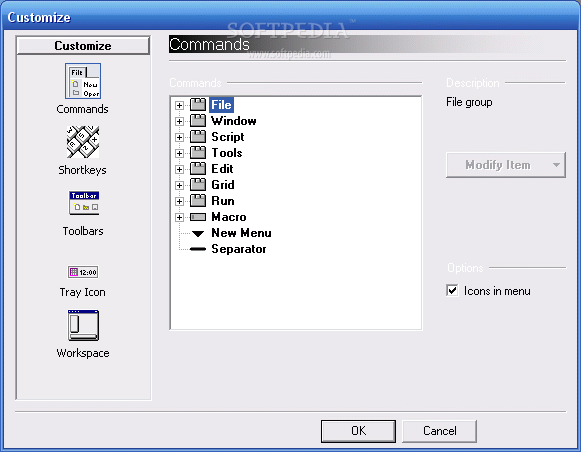Screen dimensions: 581x452
Task: Select the Edit tree item
Action: 222,169
